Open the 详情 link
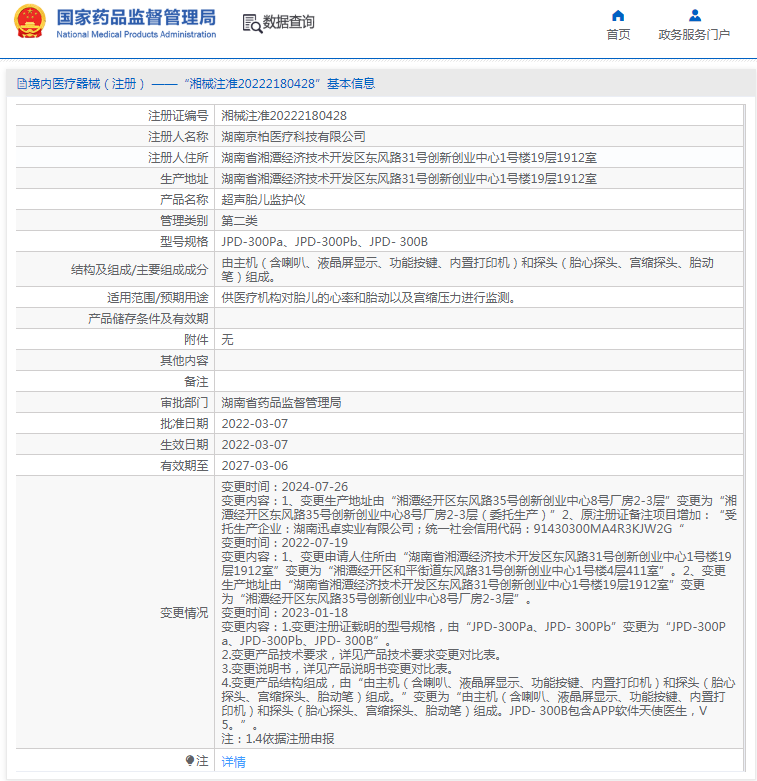 point(233,762)
